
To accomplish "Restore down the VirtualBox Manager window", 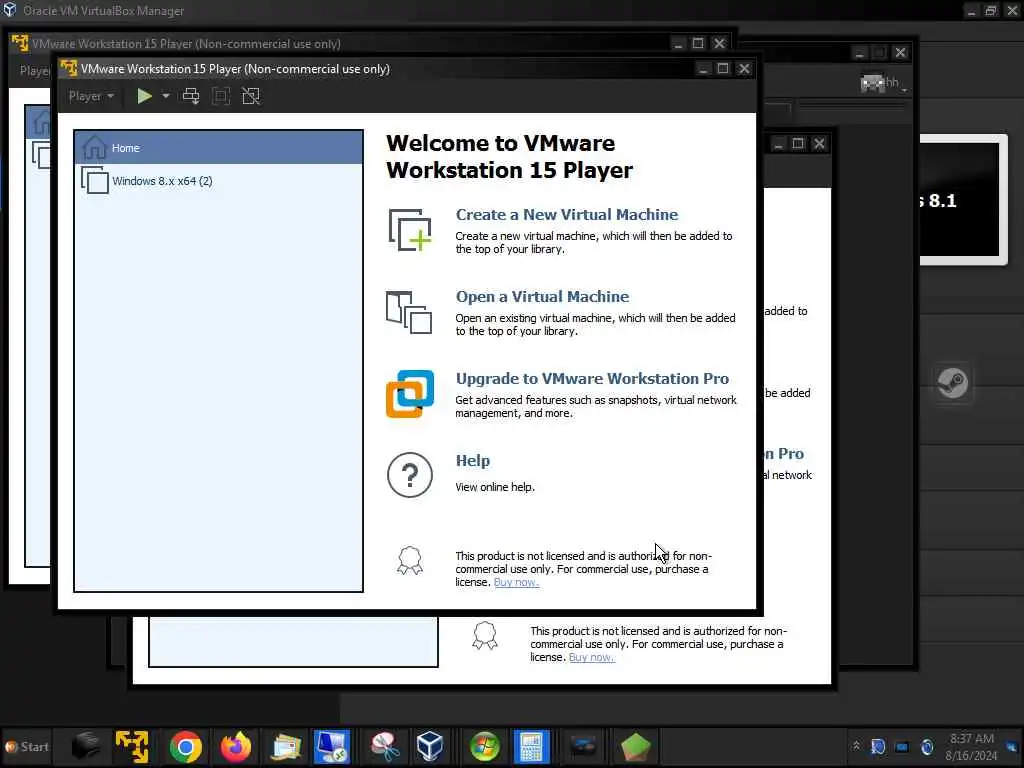I will [x=991, y=10].
